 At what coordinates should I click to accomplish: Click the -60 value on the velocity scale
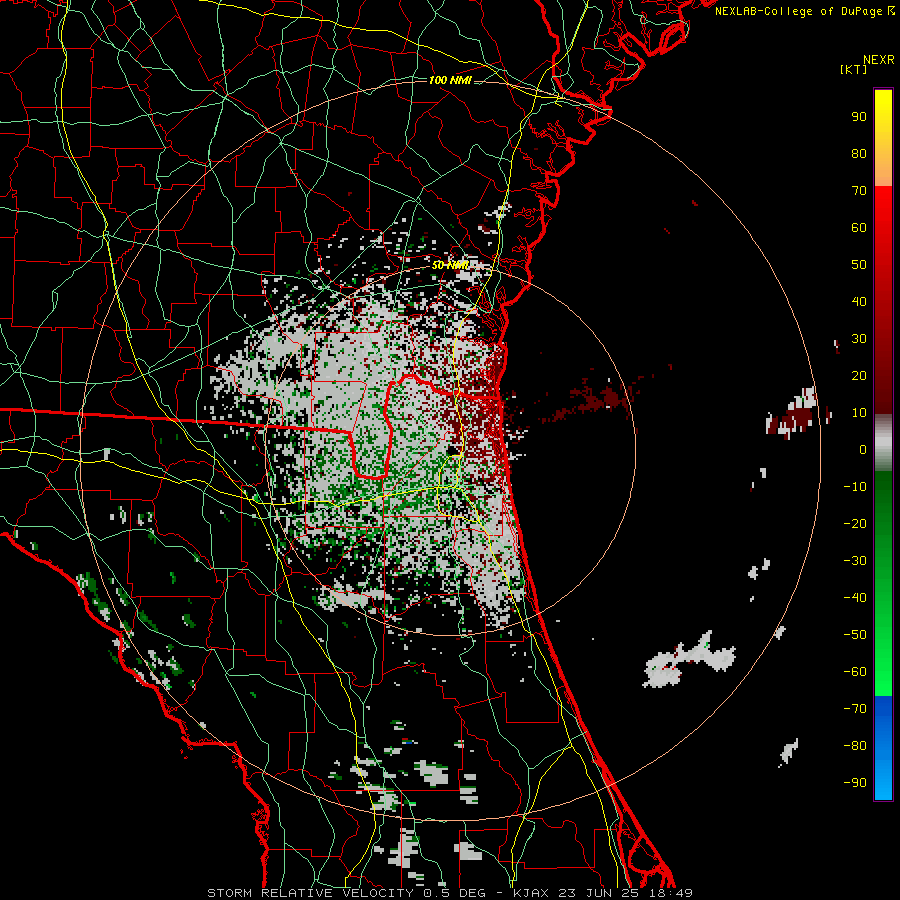(x=855, y=672)
